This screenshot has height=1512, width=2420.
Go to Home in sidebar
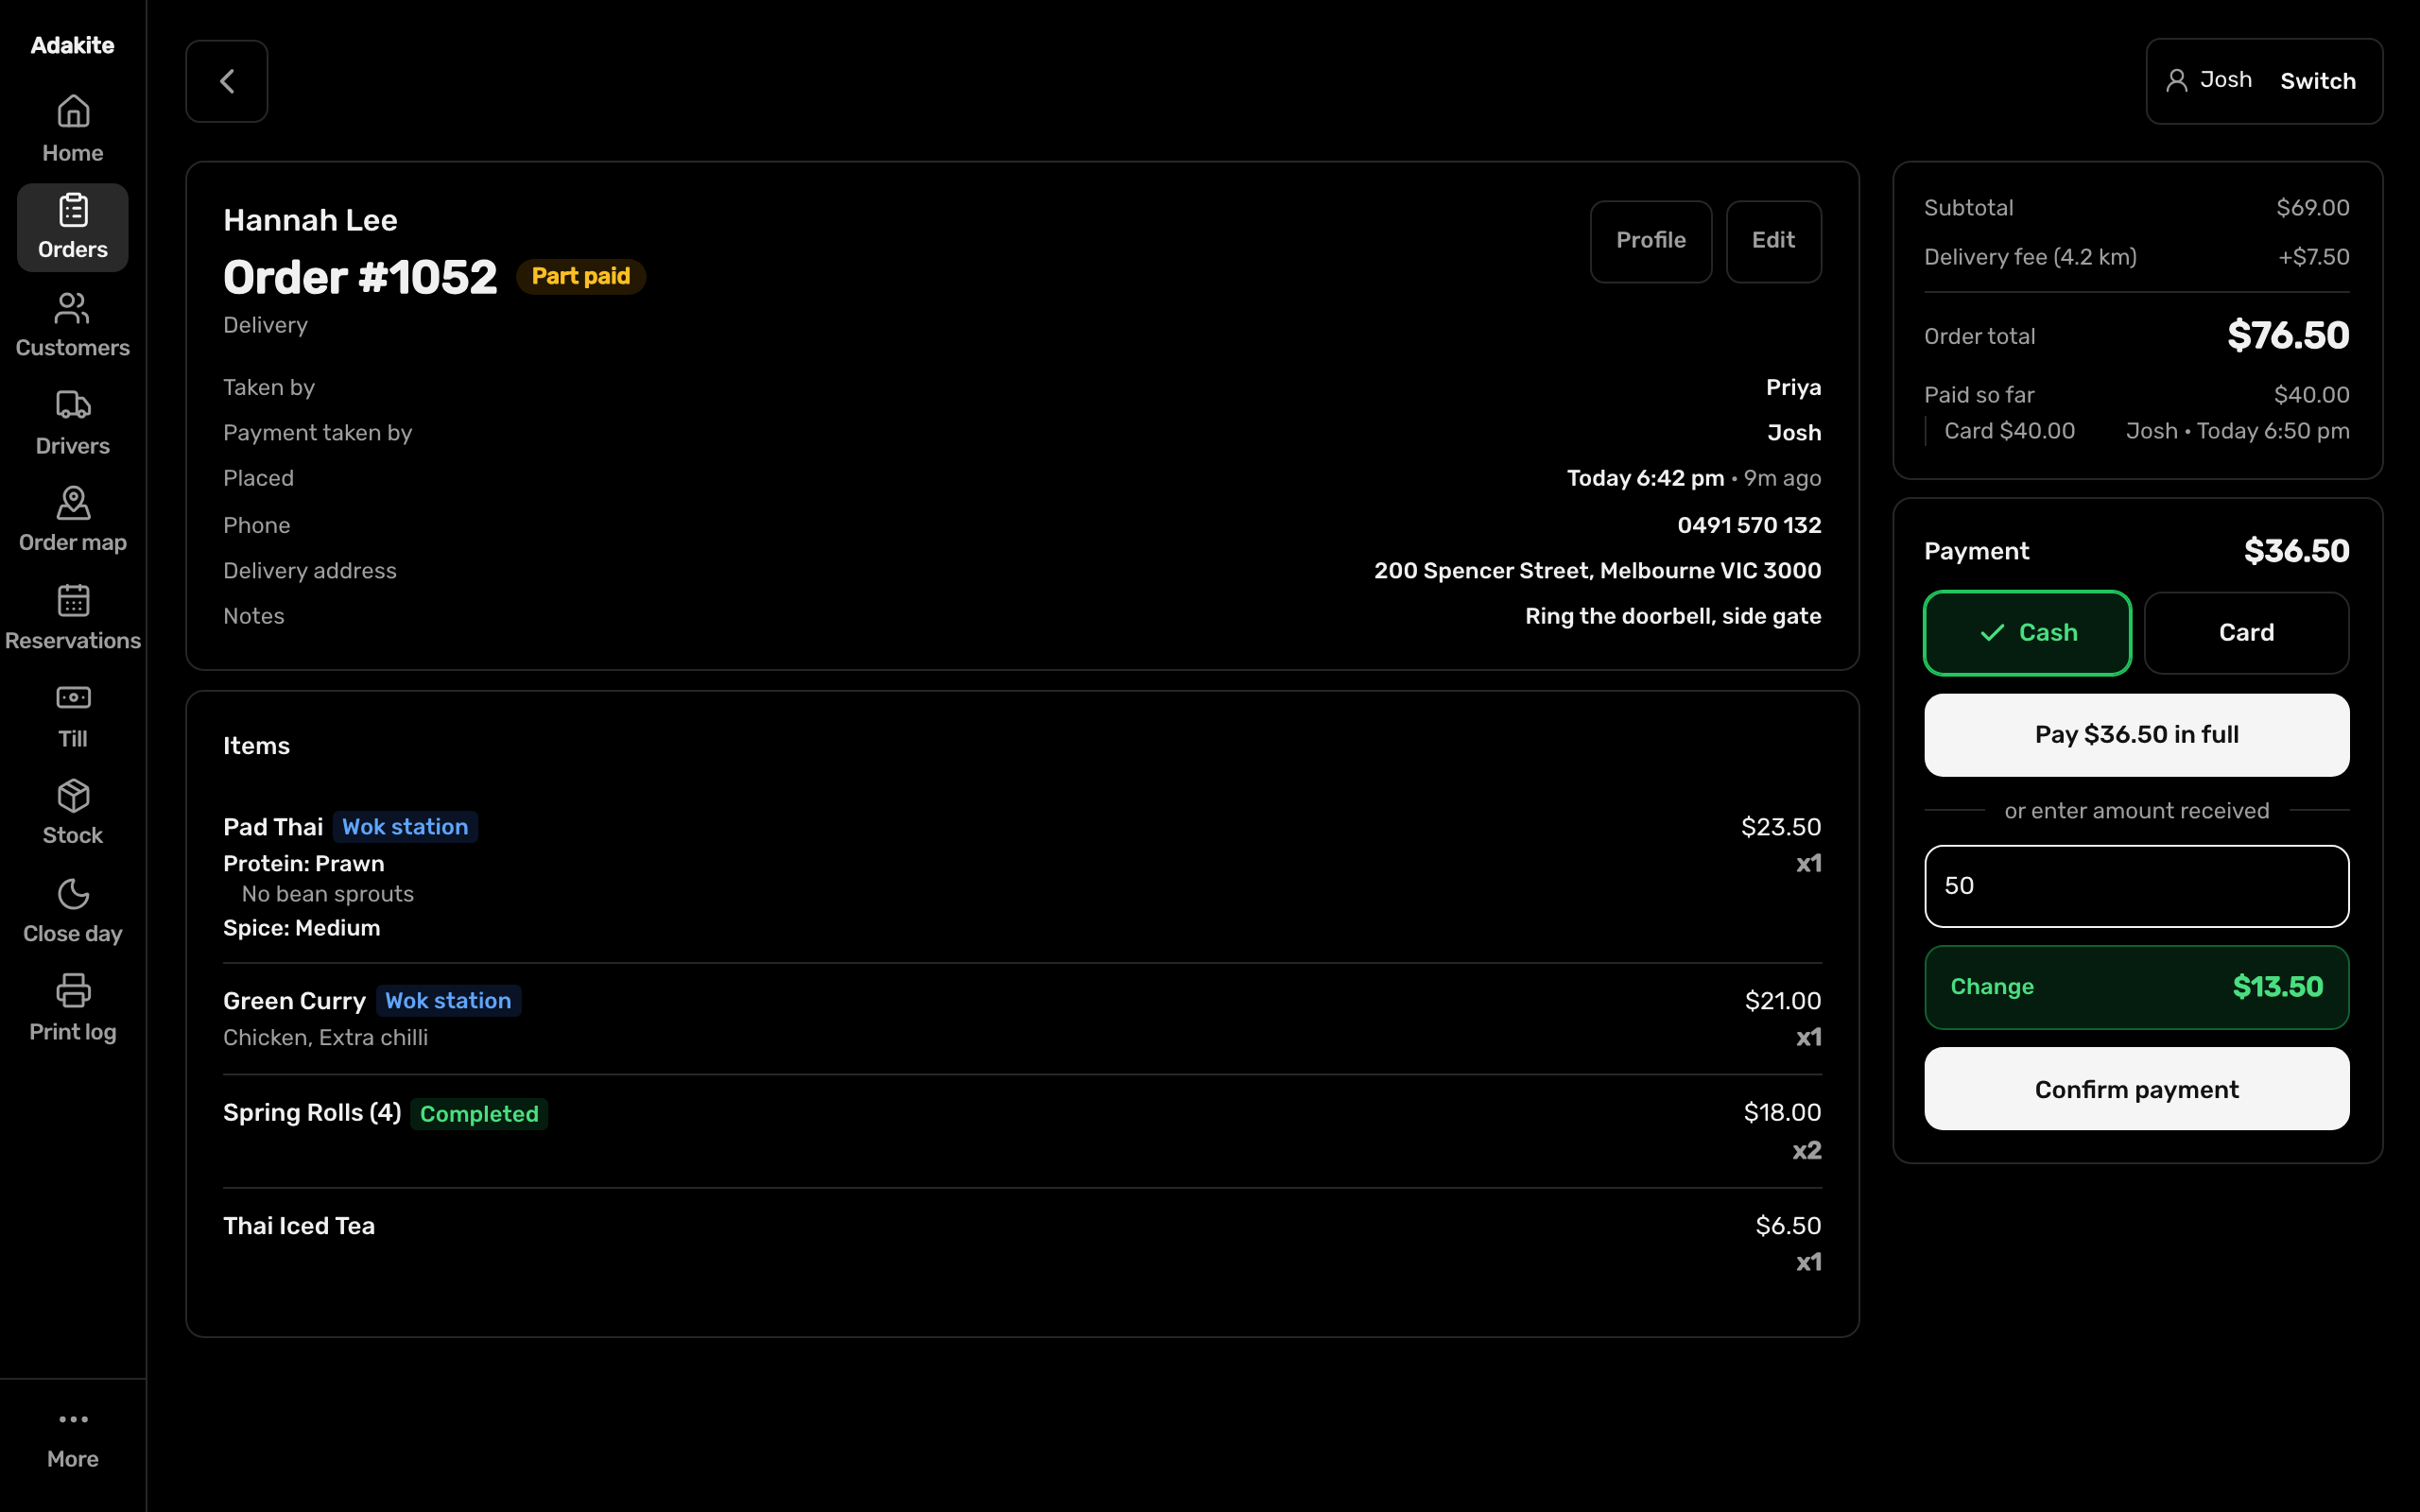tap(73, 129)
